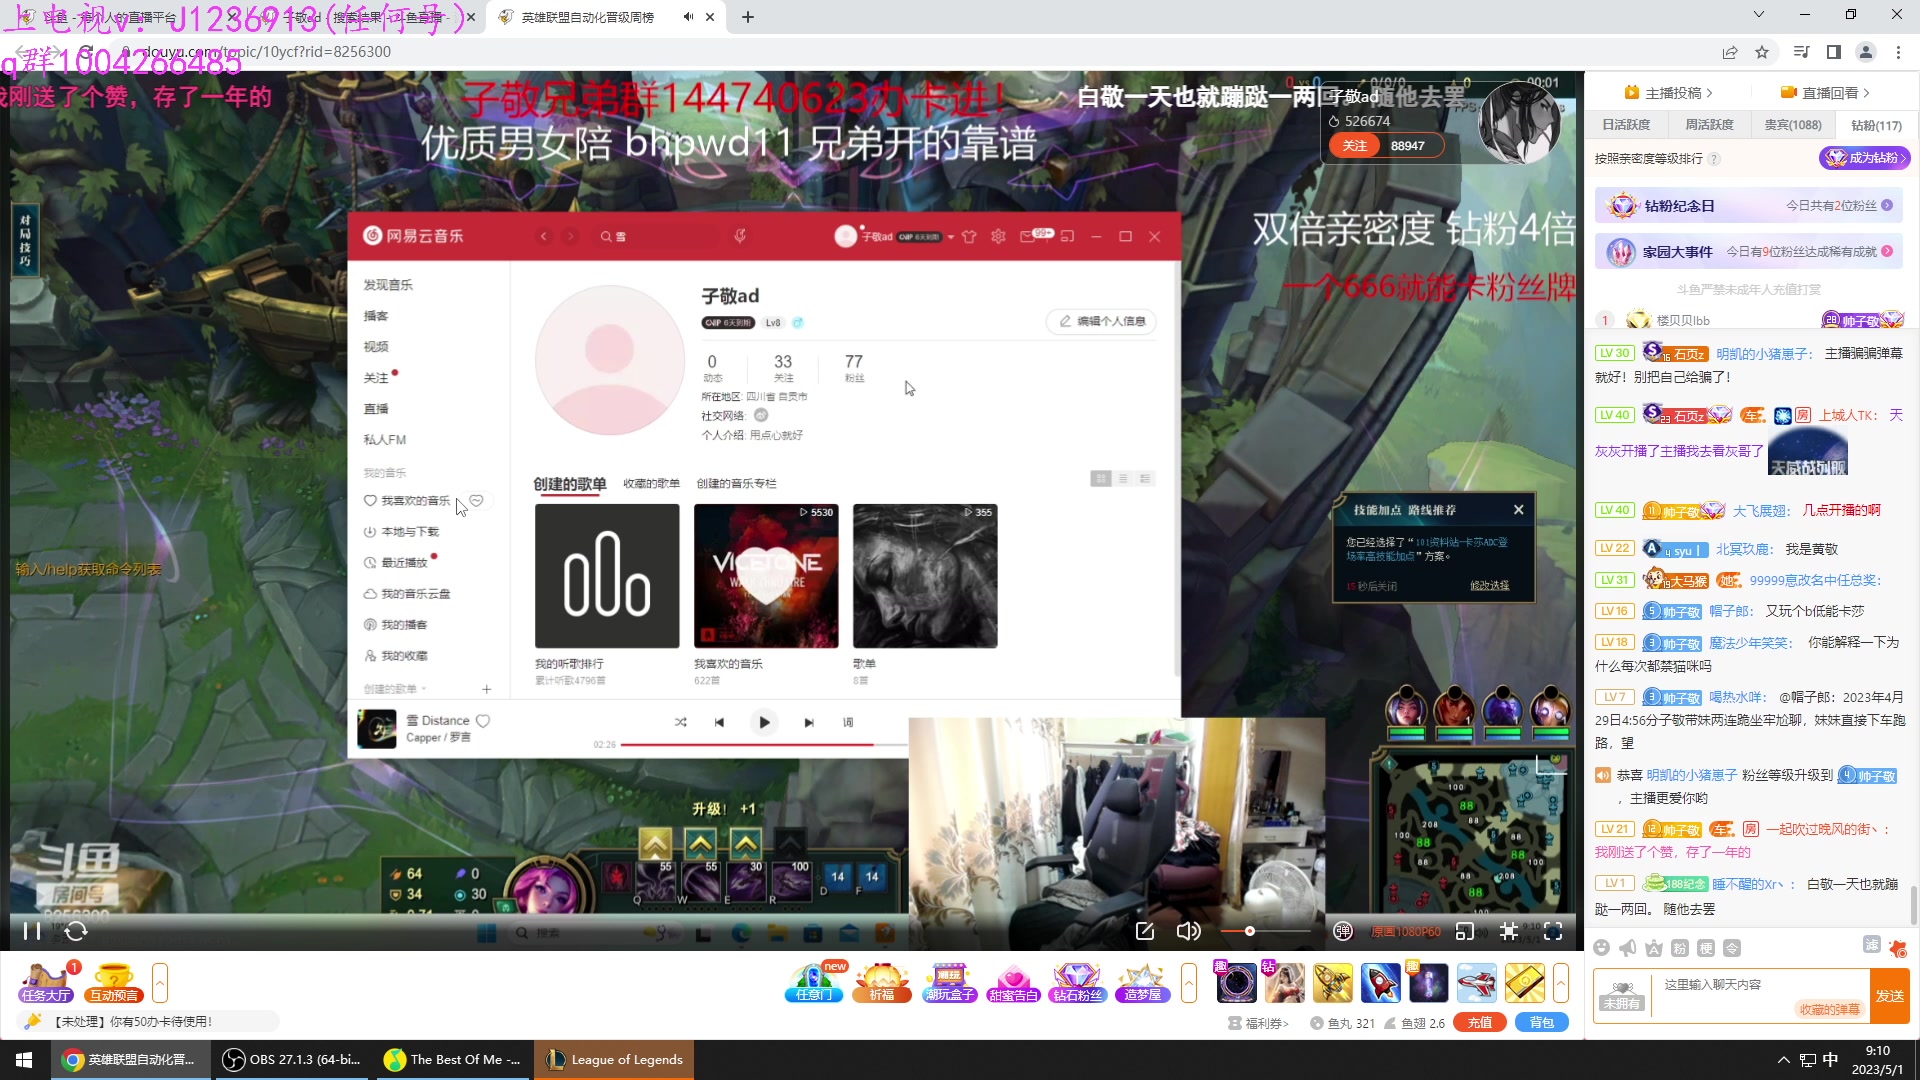Open the emoji picker in chat toolbar
This screenshot has height=1080, width=1920.
(x=1602, y=948)
